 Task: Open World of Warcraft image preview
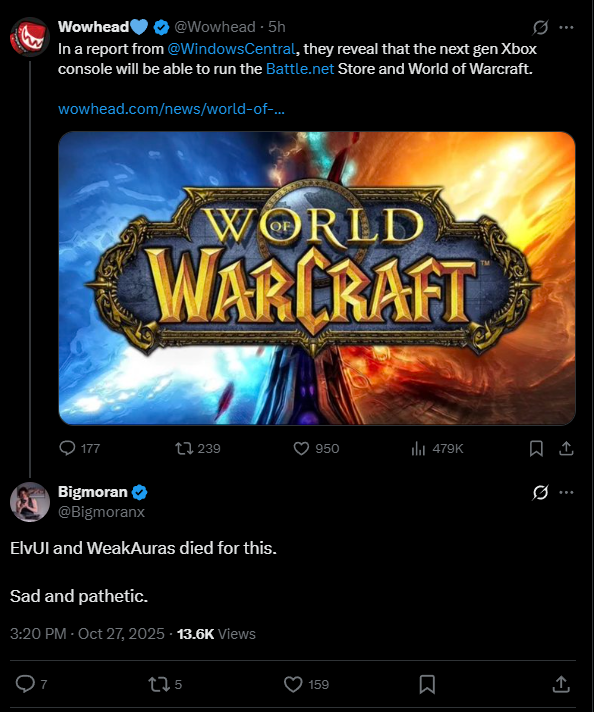317,278
